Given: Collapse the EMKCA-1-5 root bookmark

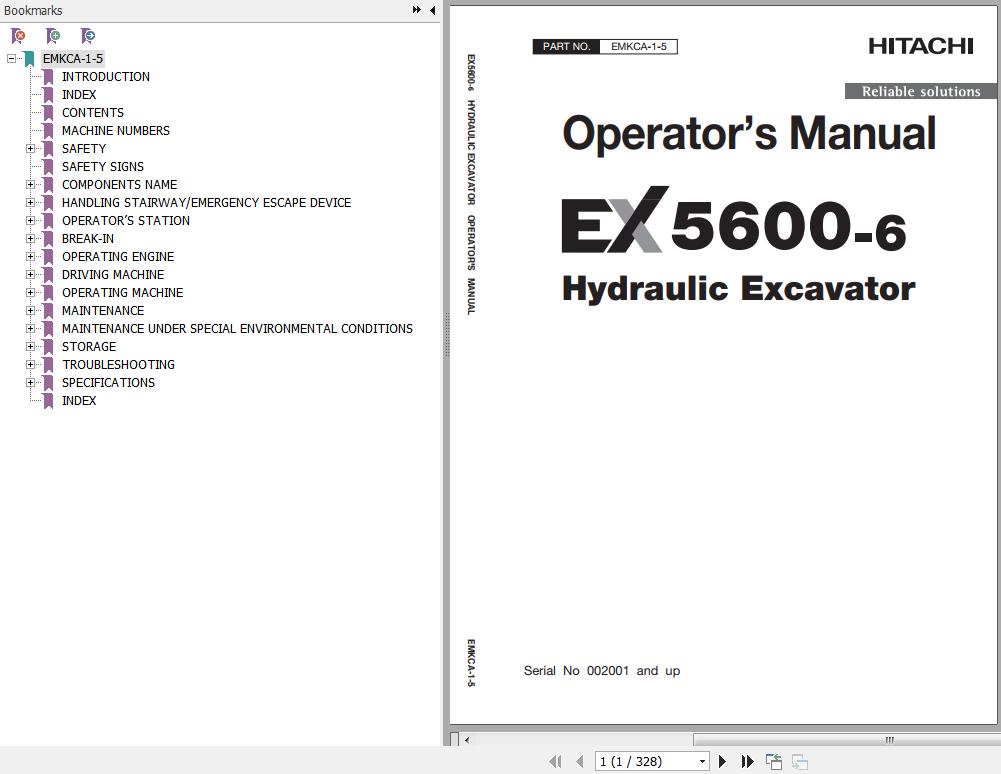Looking at the screenshot, I should [12, 59].
